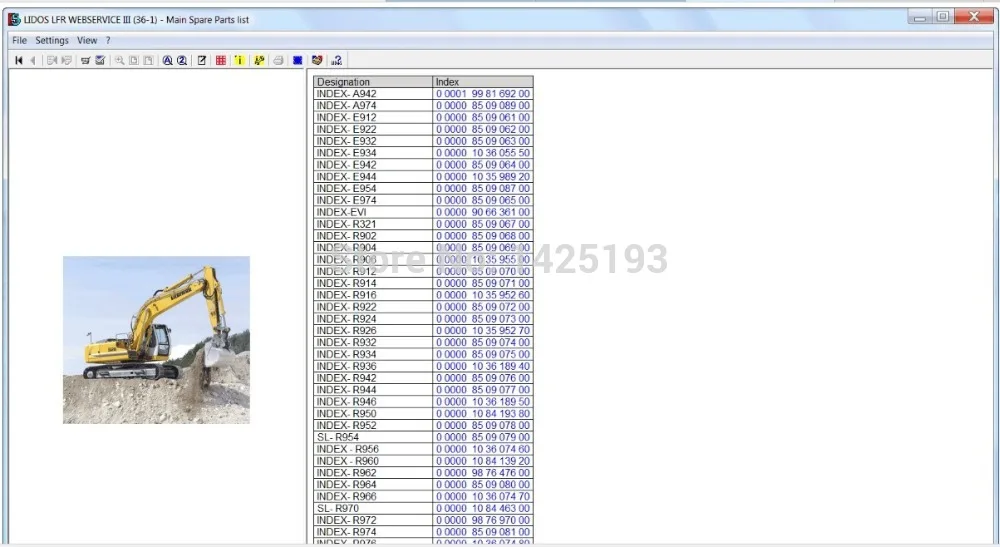The image size is (1000, 547).
Task: Select the SL- R970 row
Action: pyautogui.click(x=423, y=508)
